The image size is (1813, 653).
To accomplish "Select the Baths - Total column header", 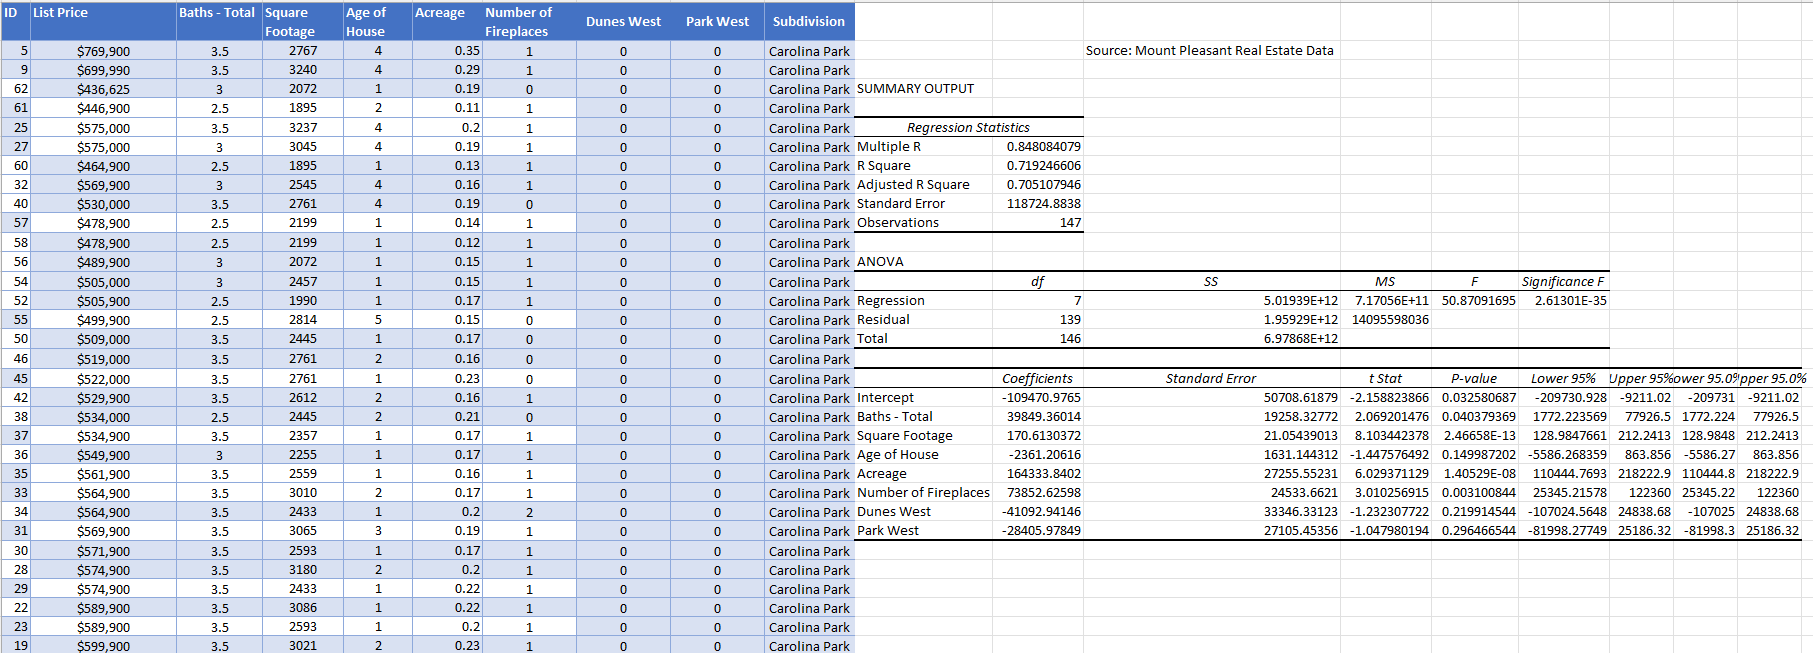I will [x=220, y=21].
